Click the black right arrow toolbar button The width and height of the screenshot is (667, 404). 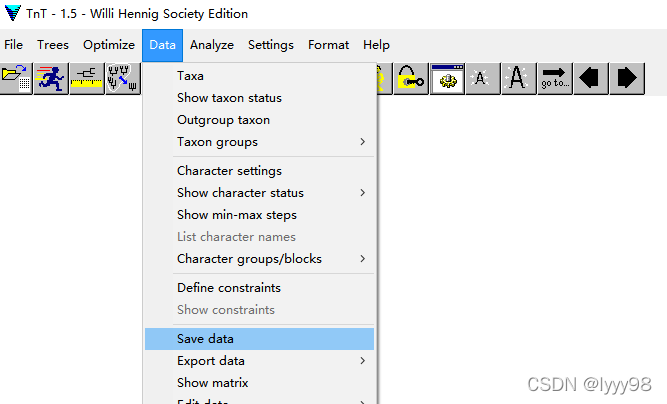coord(627,78)
